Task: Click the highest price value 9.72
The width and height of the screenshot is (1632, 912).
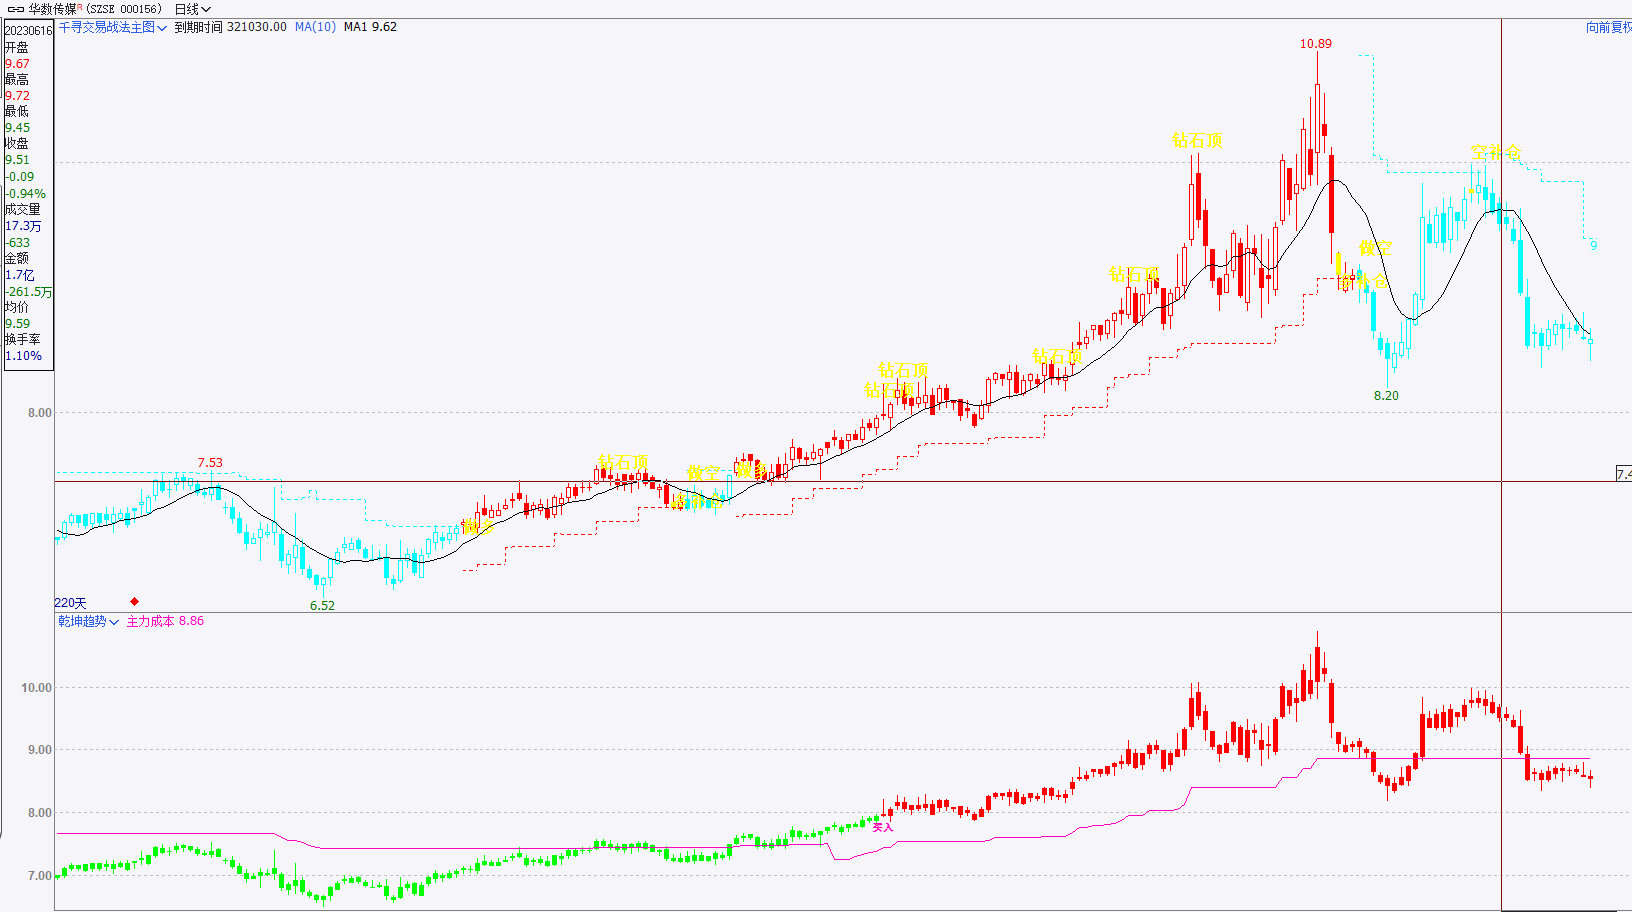Action: pos(17,95)
